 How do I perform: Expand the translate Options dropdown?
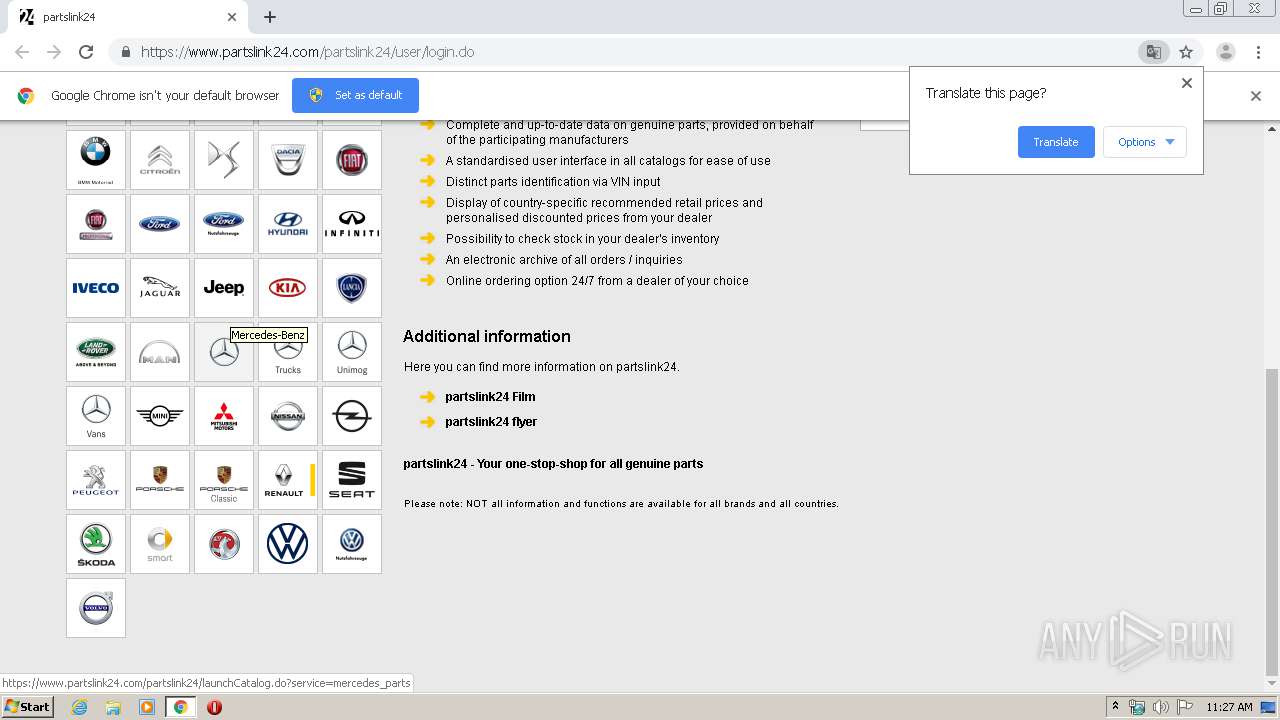(1145, 142)
